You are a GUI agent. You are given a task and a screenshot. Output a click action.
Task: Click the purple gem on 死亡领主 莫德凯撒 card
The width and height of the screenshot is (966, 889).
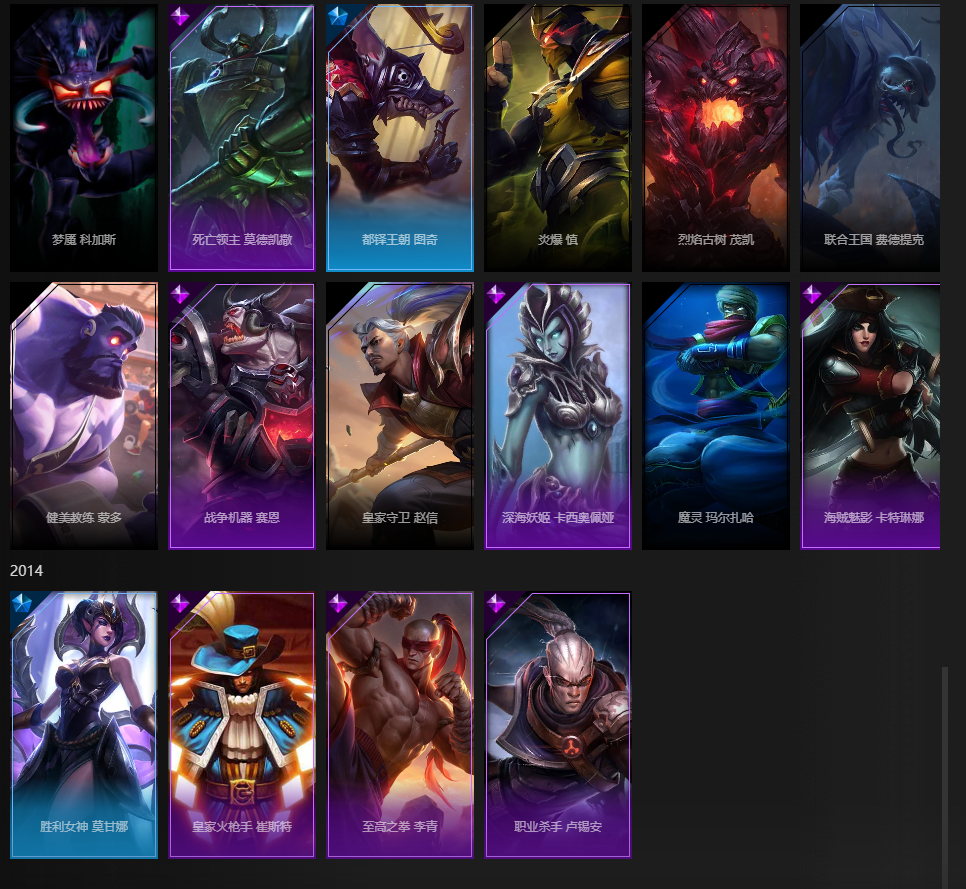pos(179,16)
